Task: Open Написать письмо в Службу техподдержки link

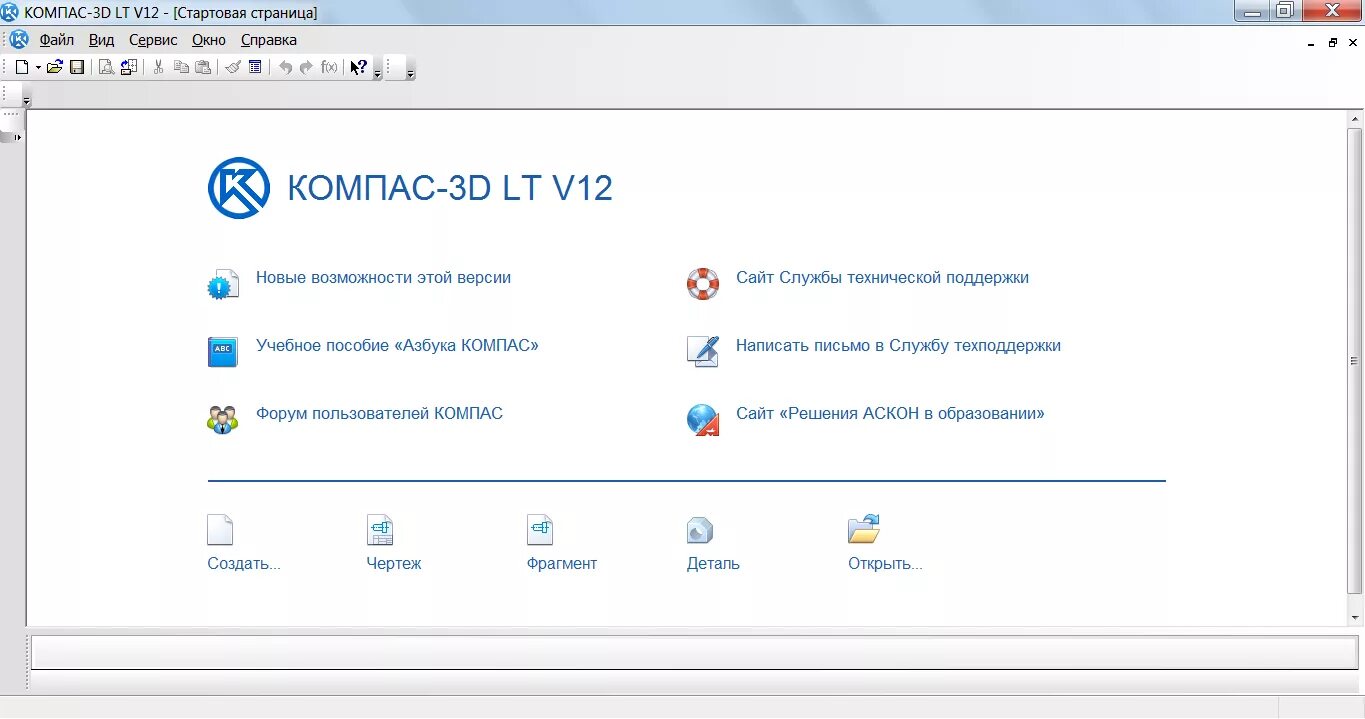Action: coord(898,346)
